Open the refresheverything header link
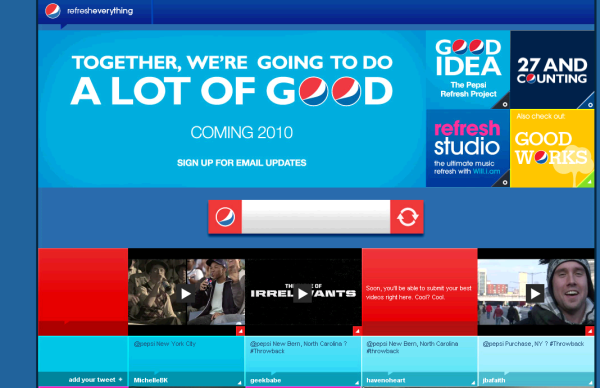The width and height of the screenshot is (600, 388). [x=100, y=11]
